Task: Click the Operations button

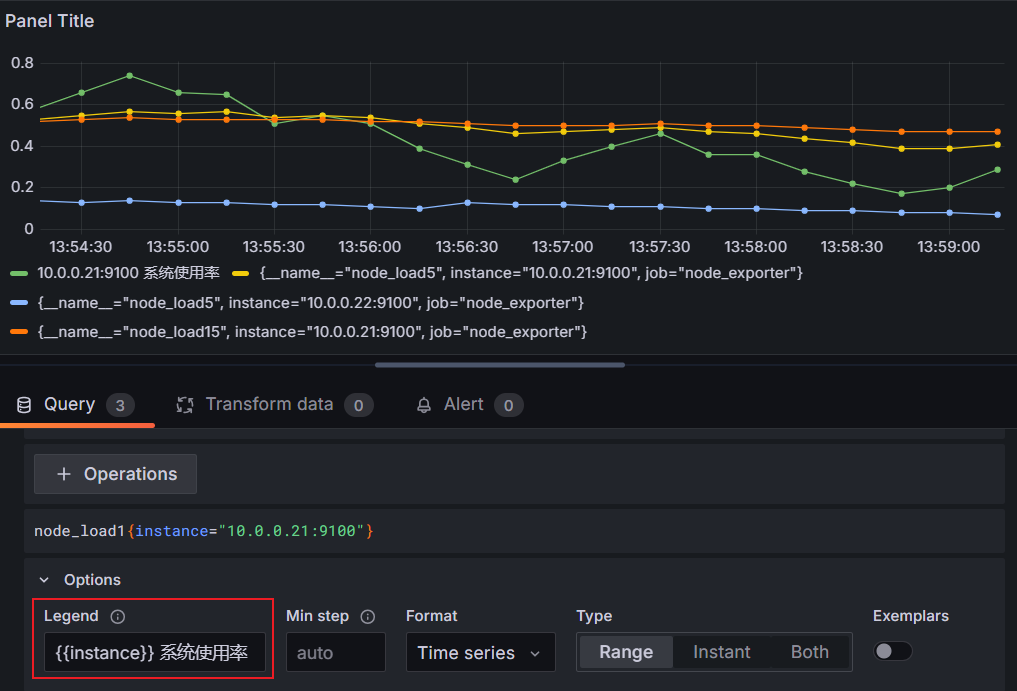Action: click(116, 475)
